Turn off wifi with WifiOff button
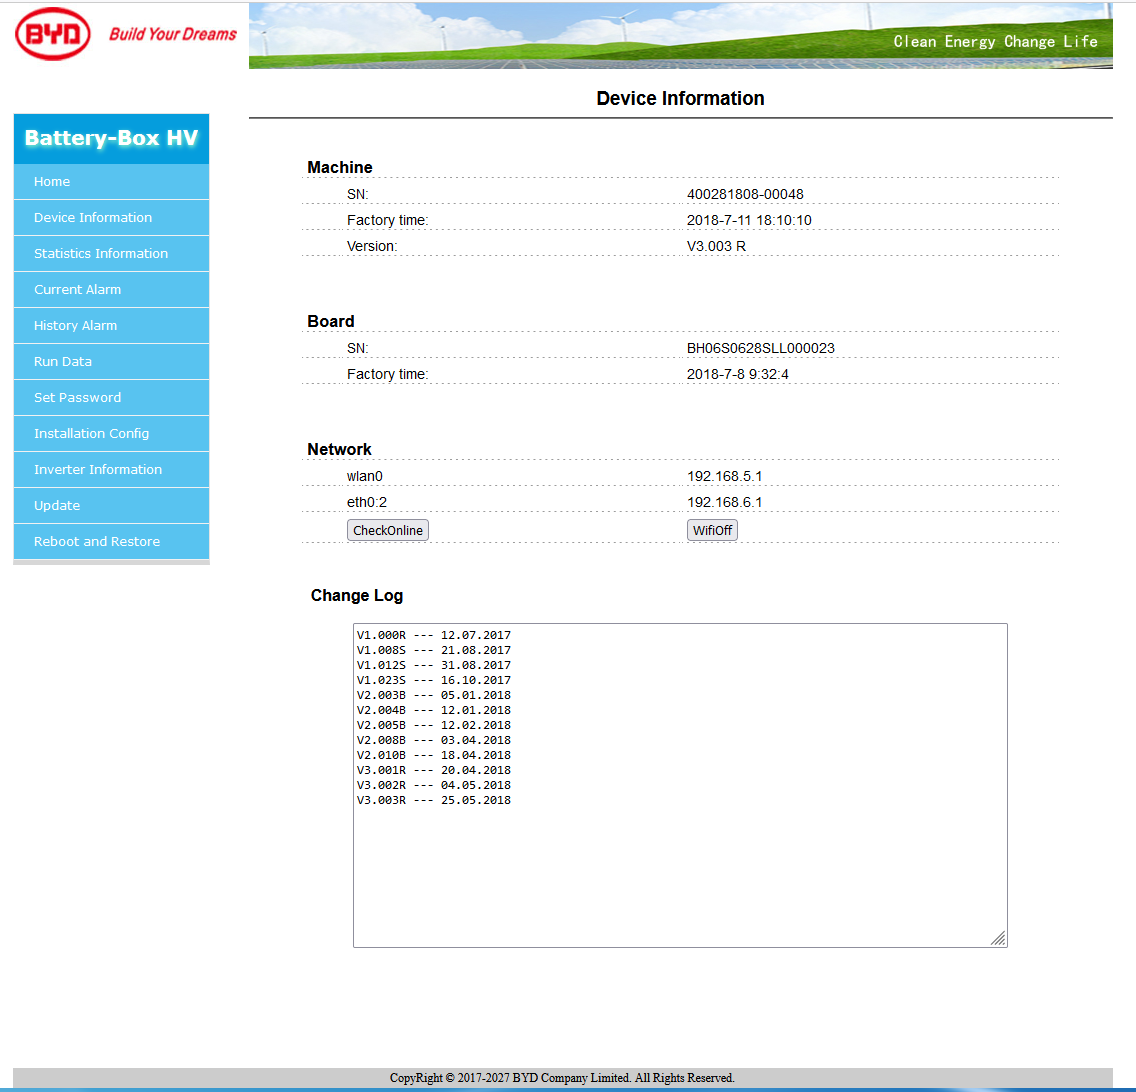Screen dimensions: 1136x1092 712,531
